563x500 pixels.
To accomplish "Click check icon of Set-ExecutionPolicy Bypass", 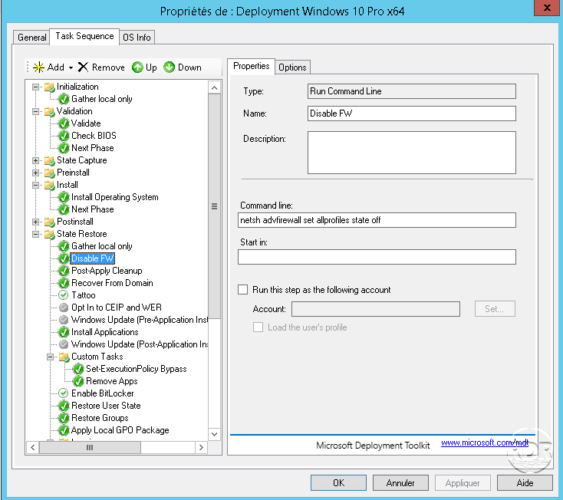I will [78, 369].
